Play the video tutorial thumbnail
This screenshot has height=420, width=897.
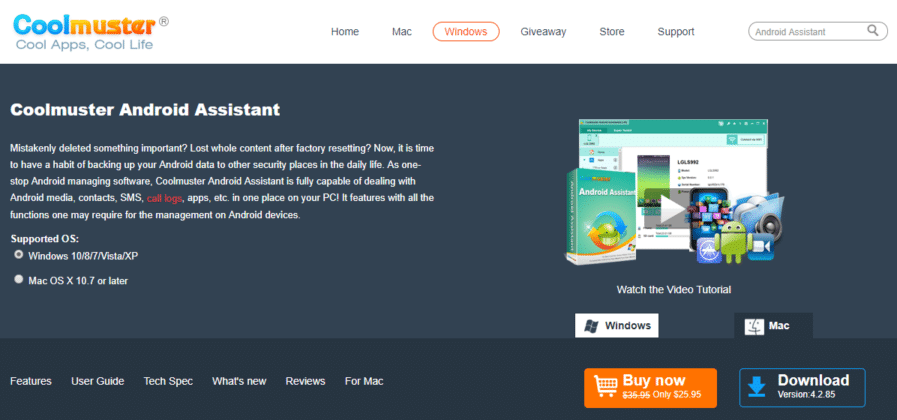671,208
